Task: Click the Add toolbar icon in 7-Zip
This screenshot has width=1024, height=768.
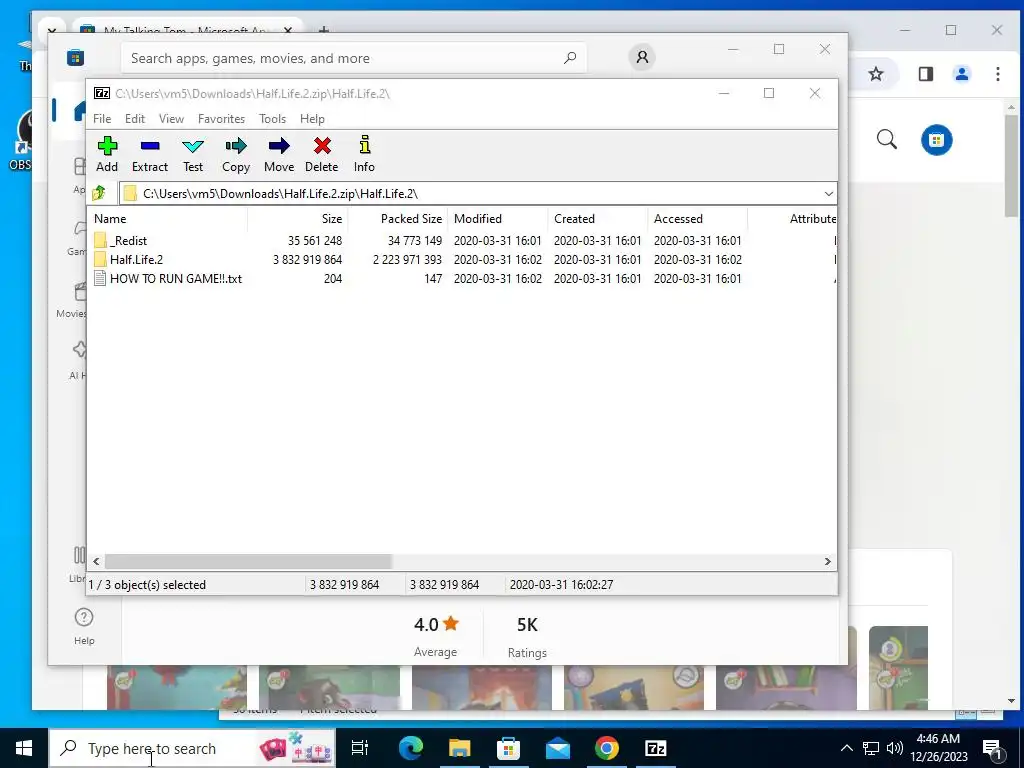Action: click(107, 155)
